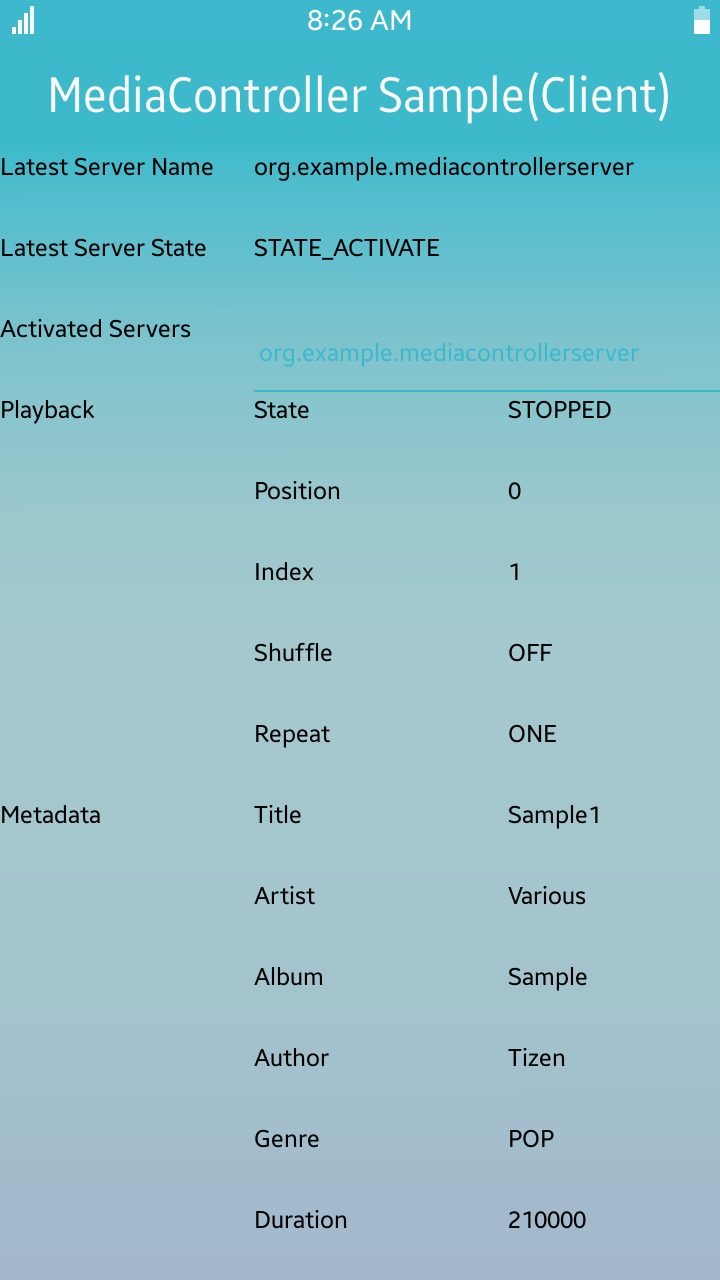Select the Various artist value
The height and width of the screenshot is (1280, 720).
click(547, 896)
